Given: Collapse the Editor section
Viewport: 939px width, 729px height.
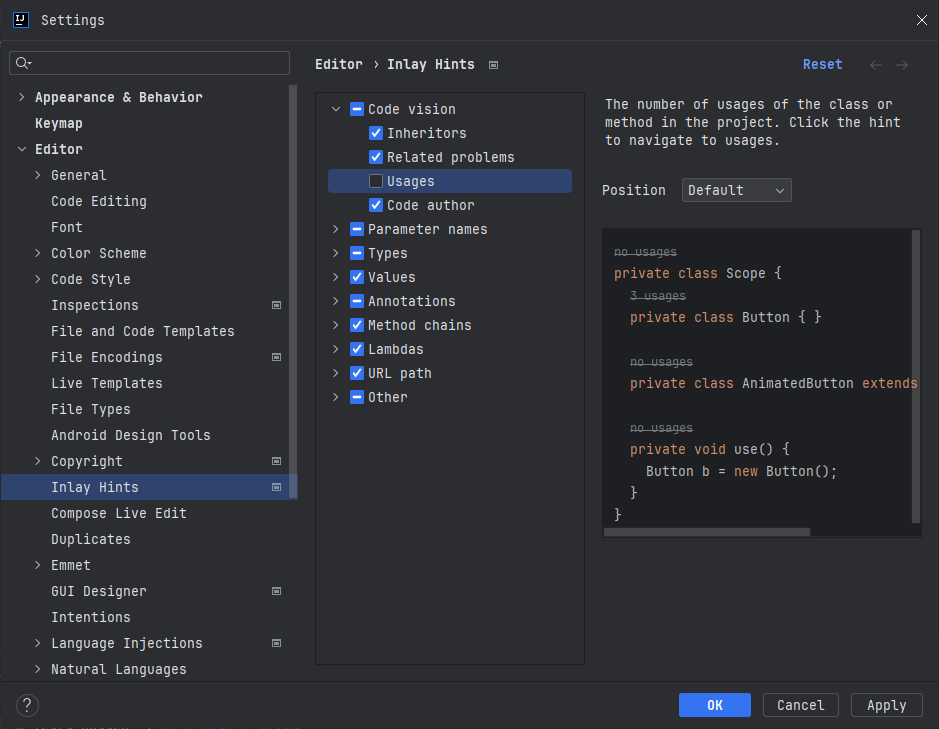Looking at the screenshot, I should coord(22,149).
